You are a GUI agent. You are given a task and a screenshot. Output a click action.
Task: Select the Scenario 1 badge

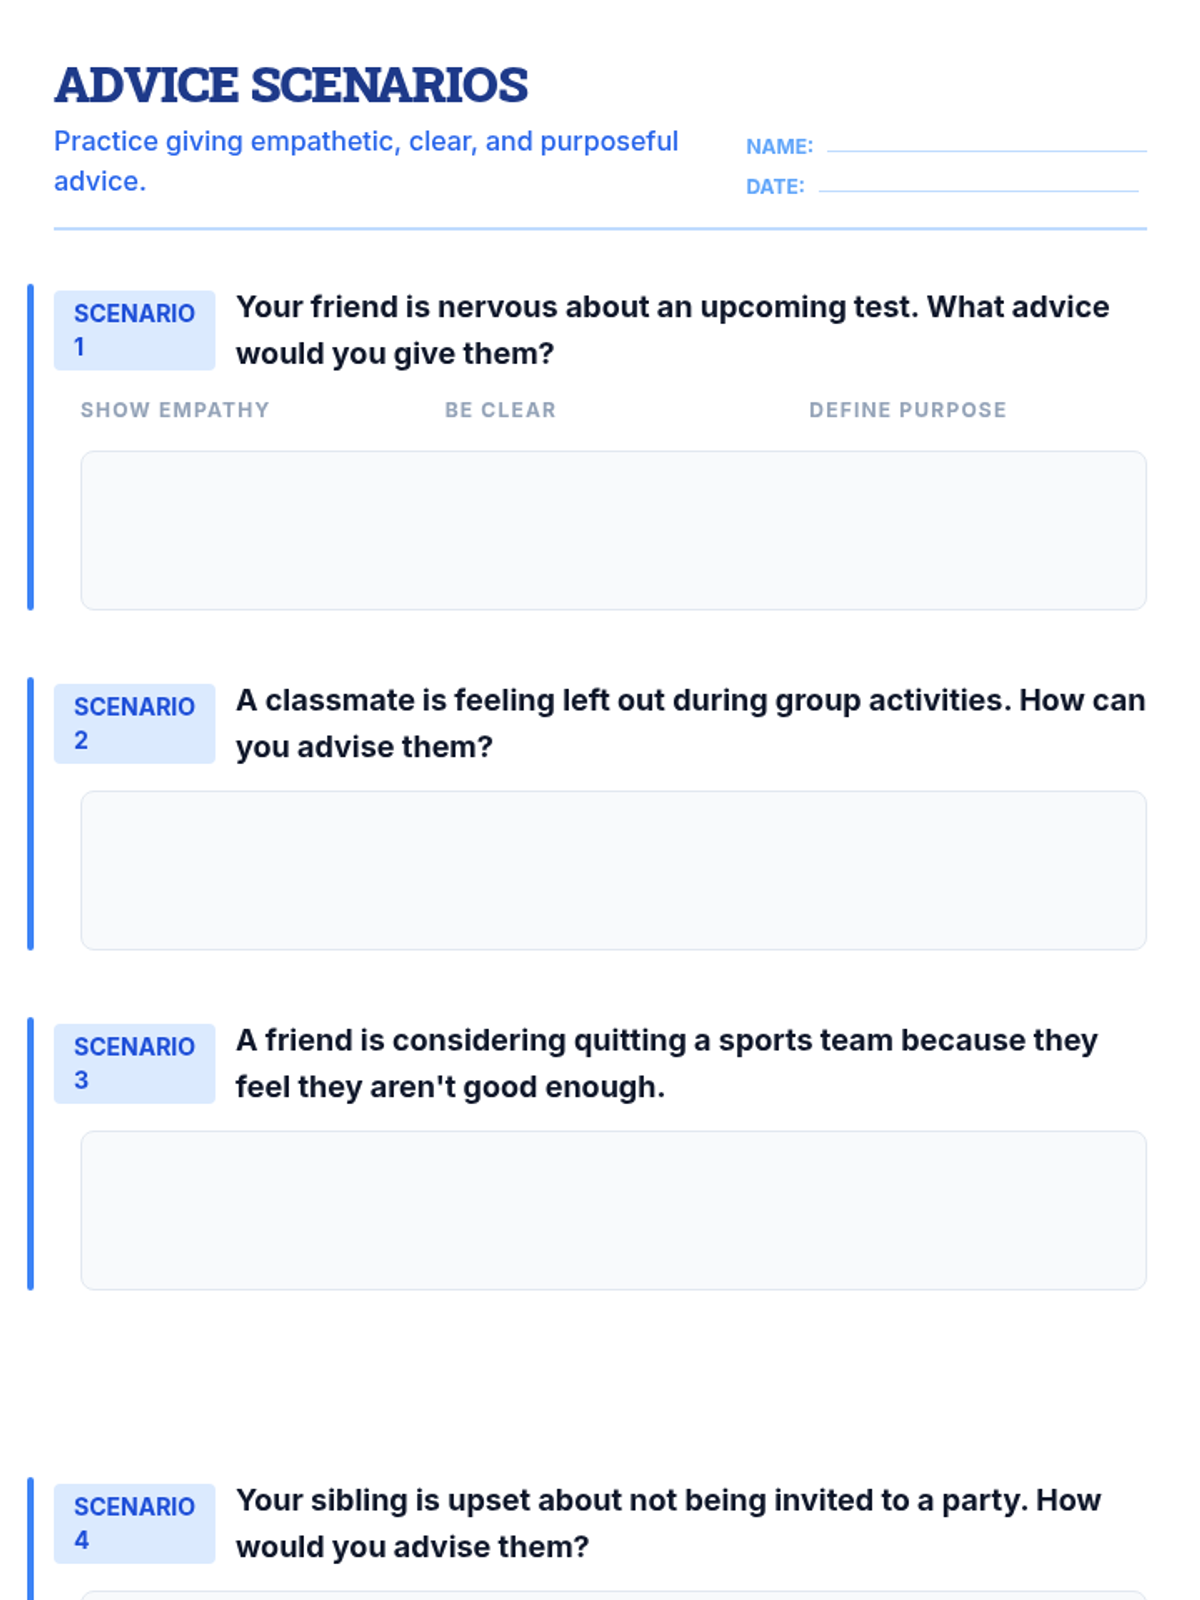[x=134, y=330]
